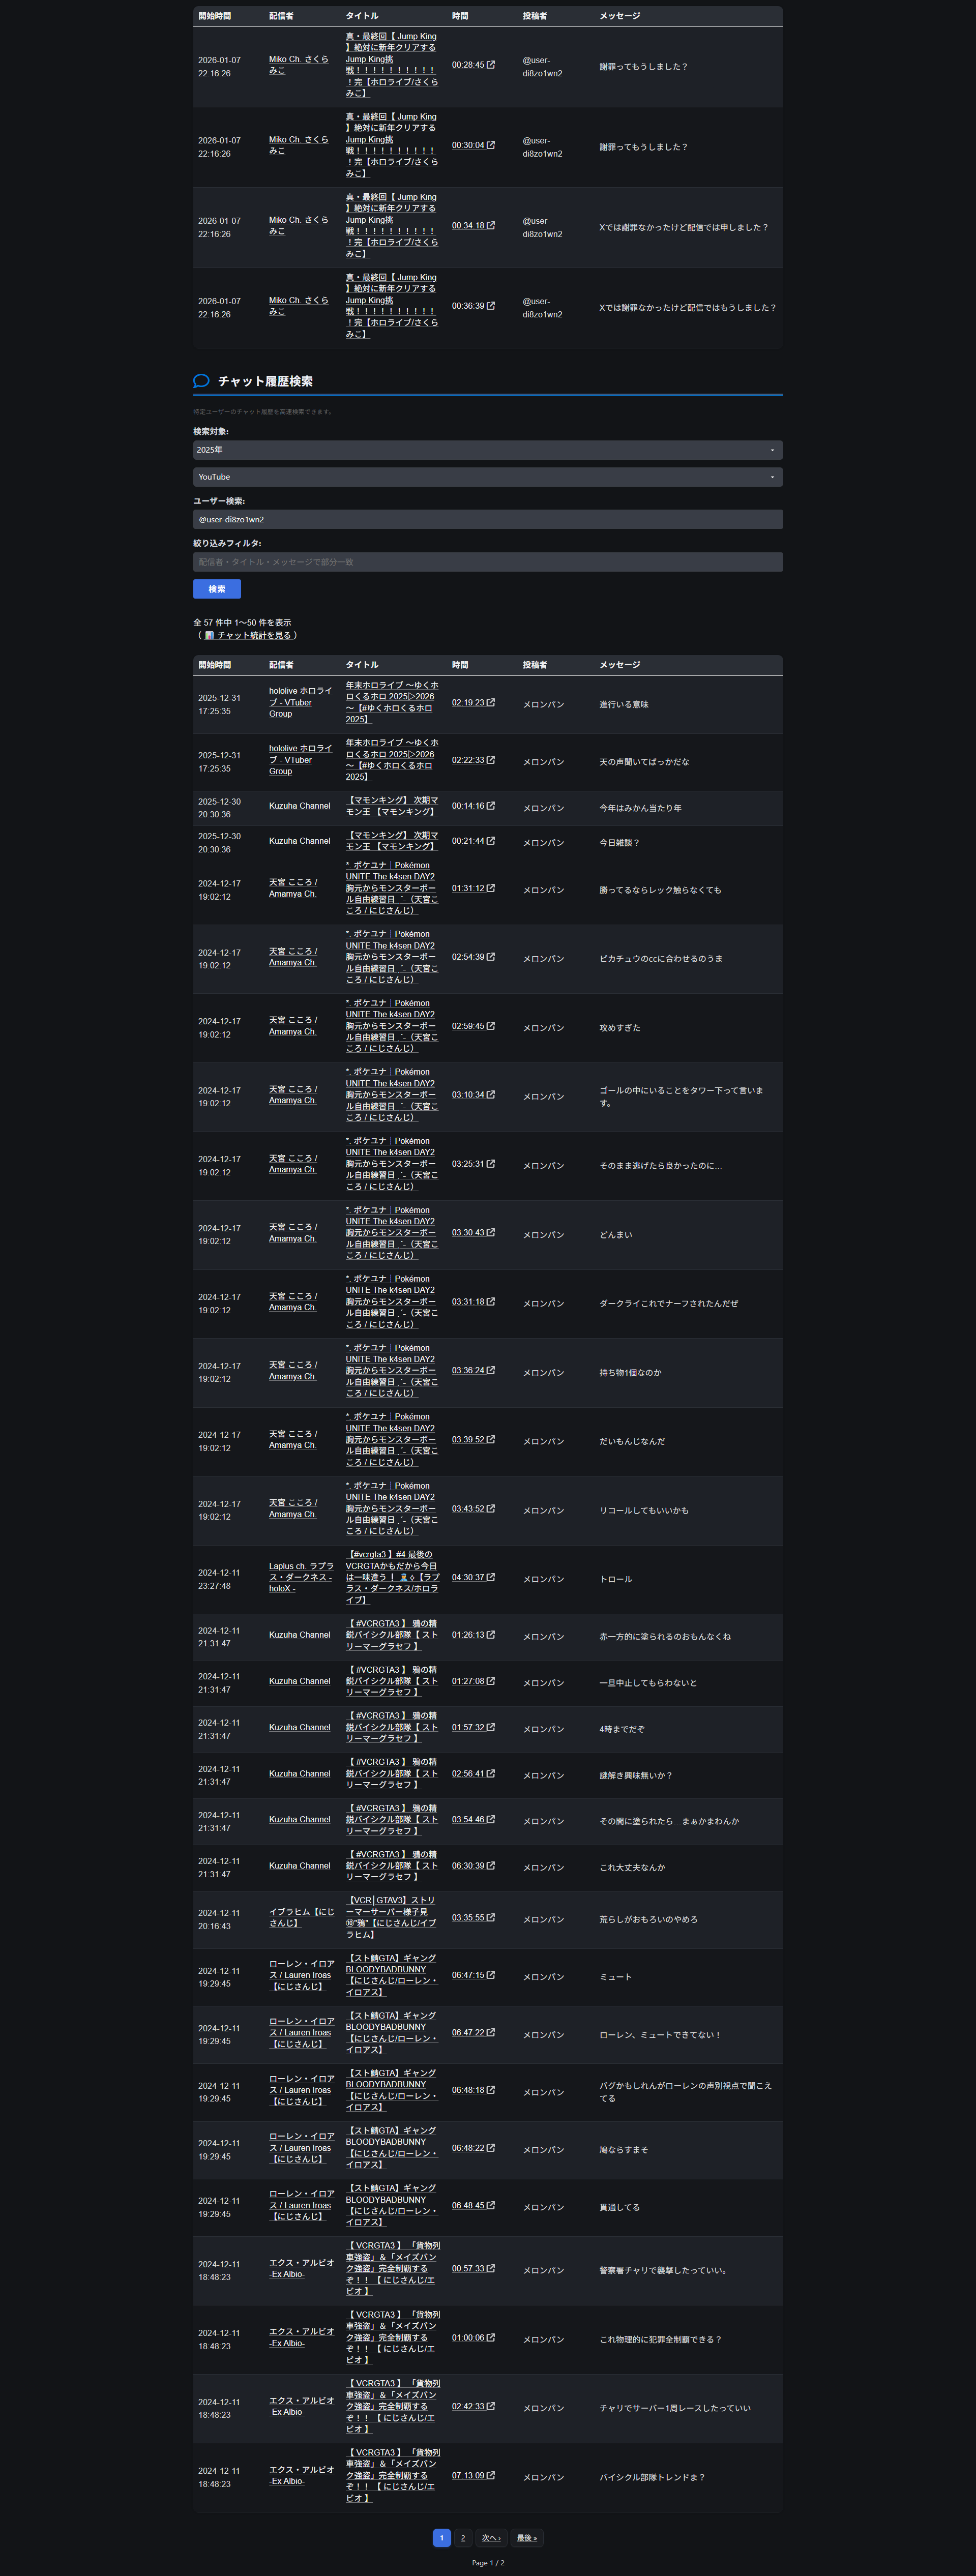
Task: Open Kuzuha Channel link dated 2025-12-30 20:30:36
Action: click(x=299, y=806)
